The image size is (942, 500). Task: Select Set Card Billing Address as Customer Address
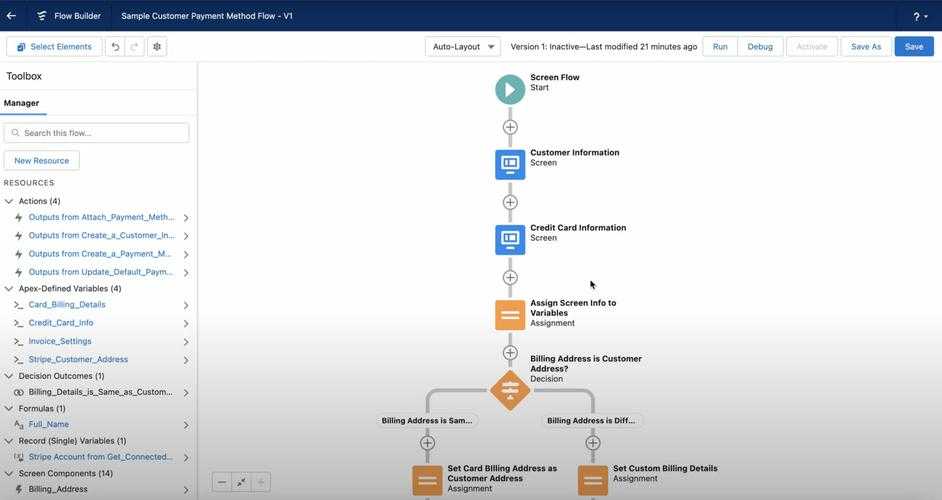[427, 480]
